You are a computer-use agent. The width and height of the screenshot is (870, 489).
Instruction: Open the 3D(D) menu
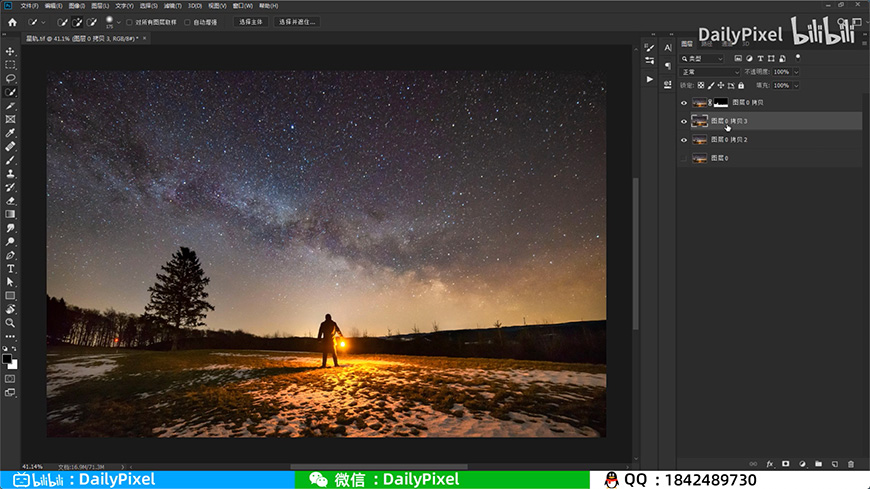click(x=195, y=6)
